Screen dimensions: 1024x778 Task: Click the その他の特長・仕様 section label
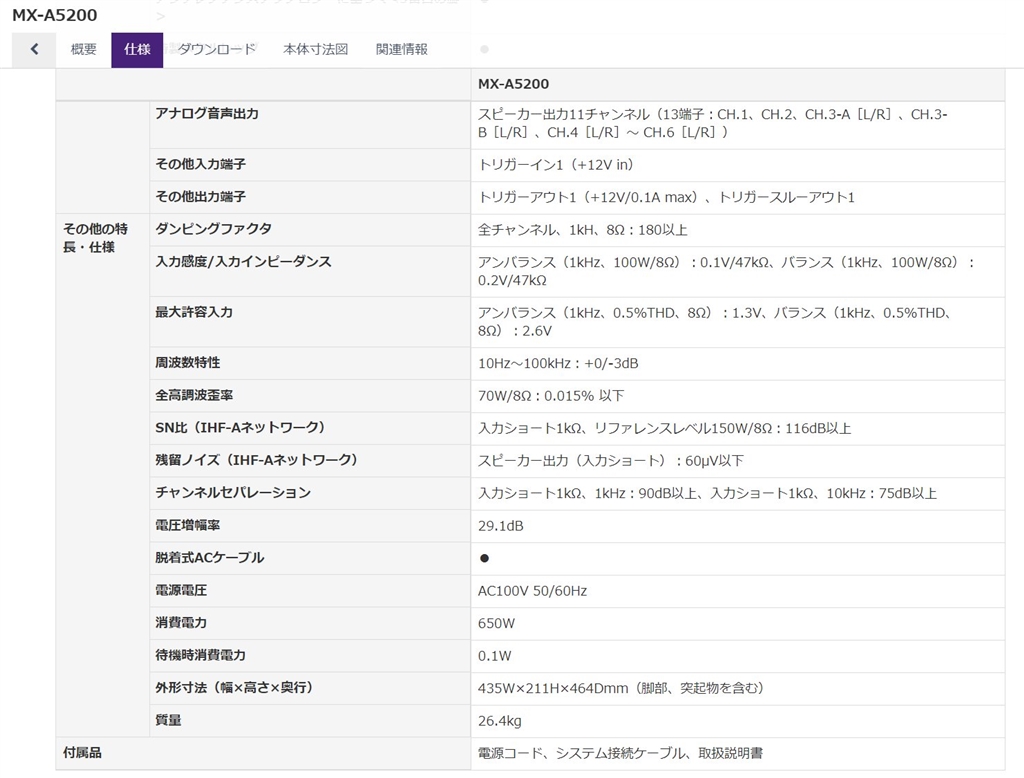coord(95,238)
